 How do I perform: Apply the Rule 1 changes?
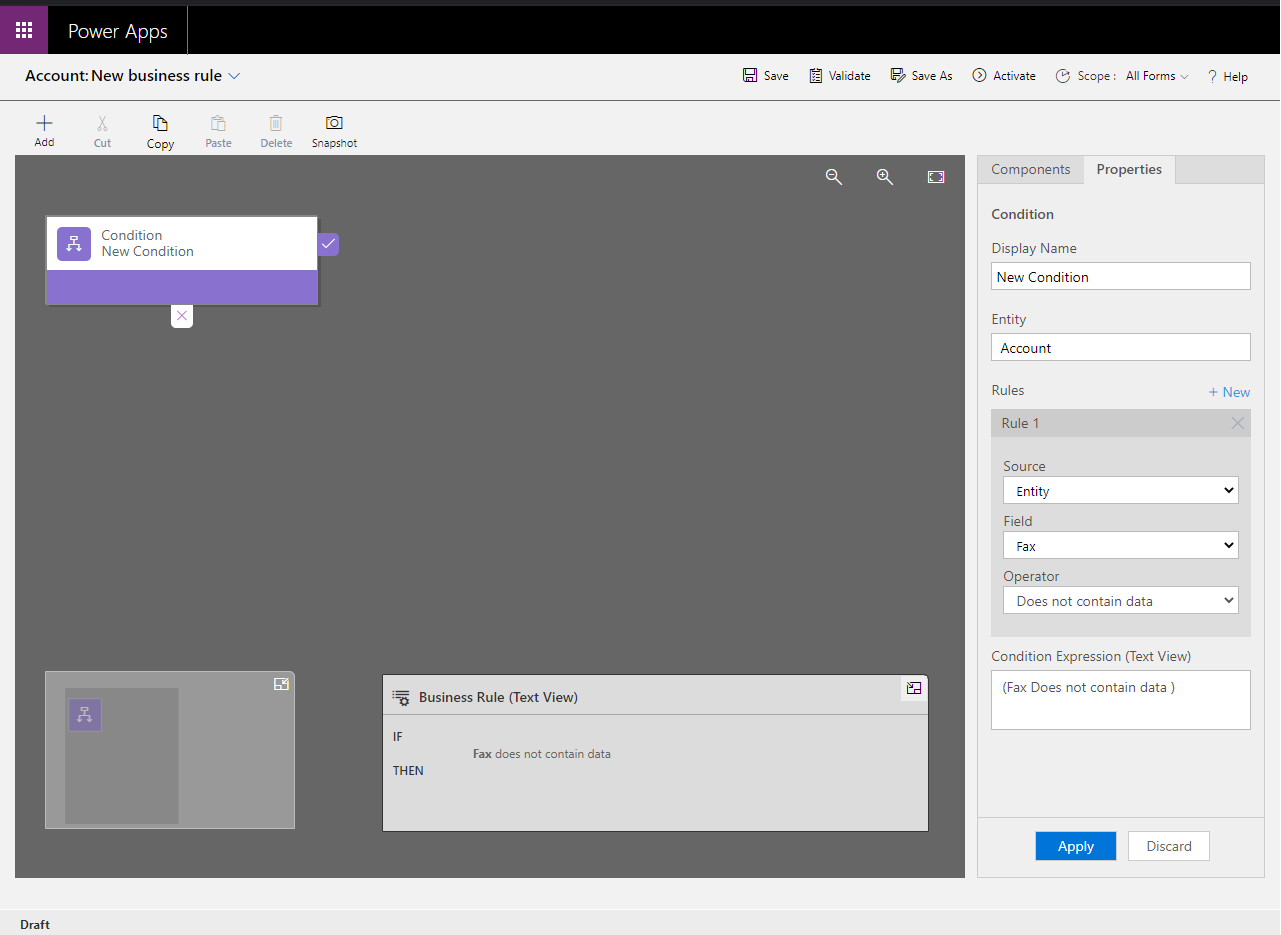(x=1075, y=845)
